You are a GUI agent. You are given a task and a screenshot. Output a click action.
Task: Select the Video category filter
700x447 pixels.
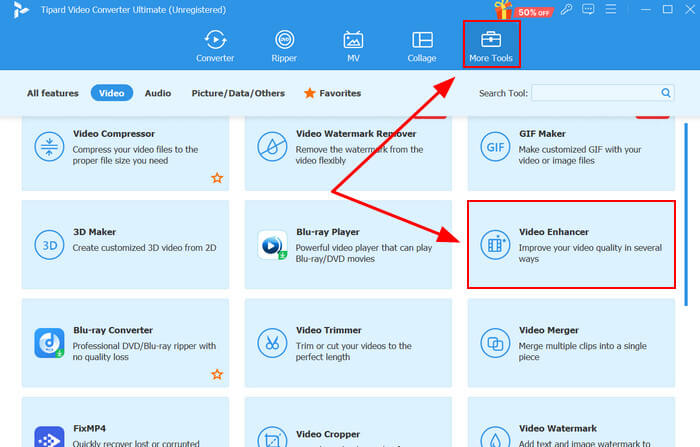[x=112, y=93]
